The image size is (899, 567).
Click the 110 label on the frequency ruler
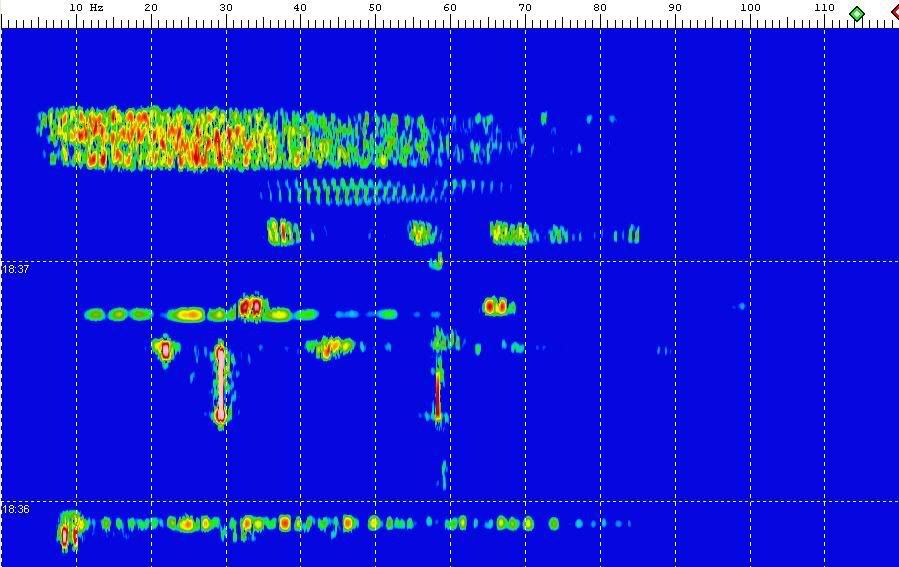coord(824,8)
